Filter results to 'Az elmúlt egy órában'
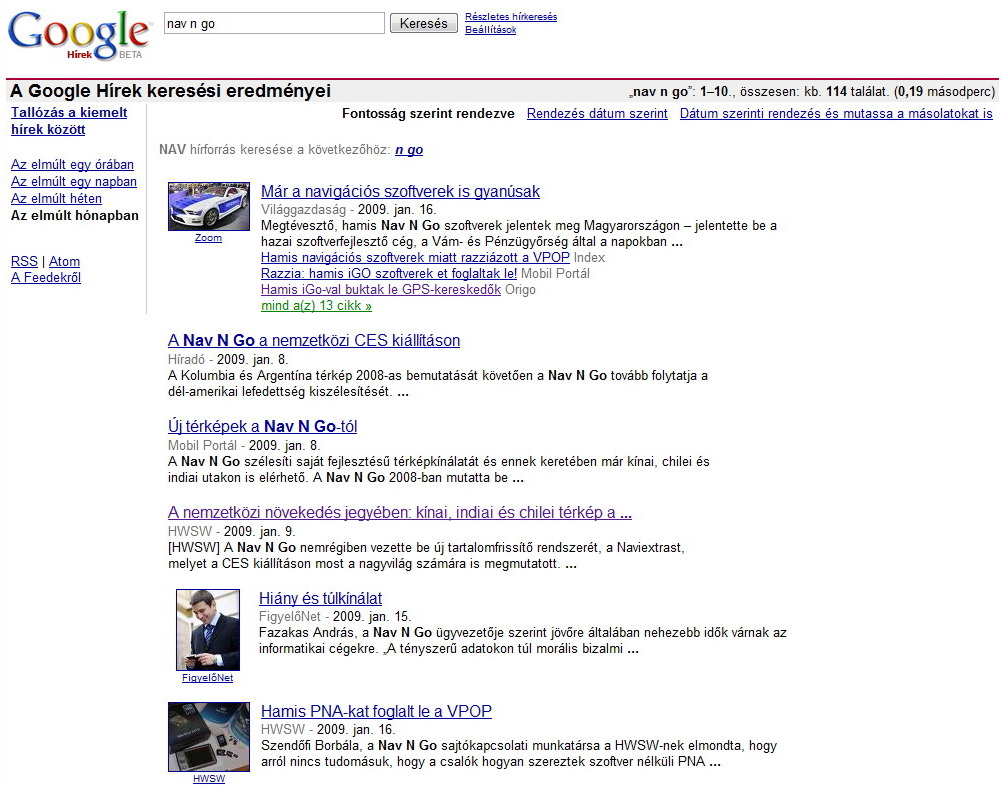 pyautogui.click(x=72, y=164)
